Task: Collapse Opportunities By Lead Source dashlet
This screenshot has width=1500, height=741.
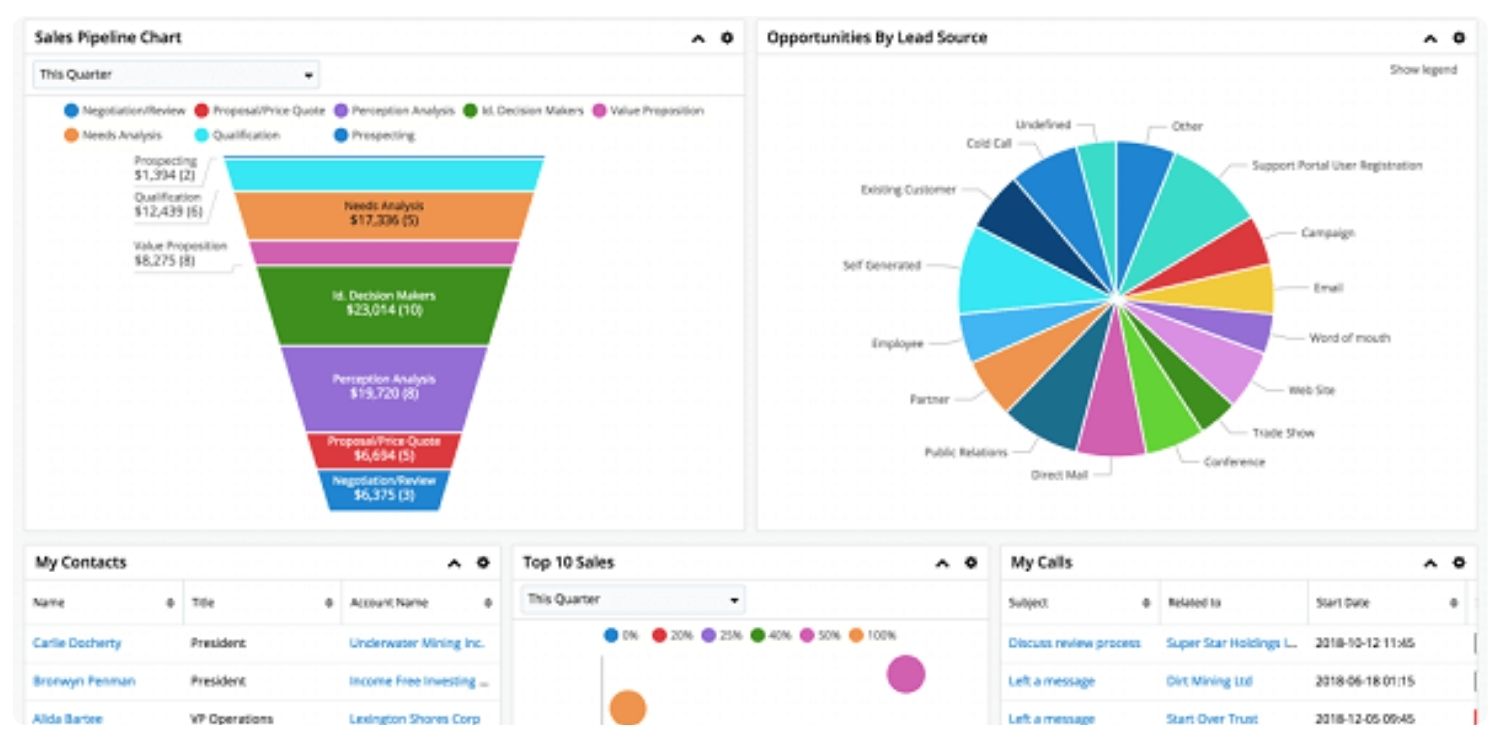Action: pyautogui.click(x=1430, y=38)
